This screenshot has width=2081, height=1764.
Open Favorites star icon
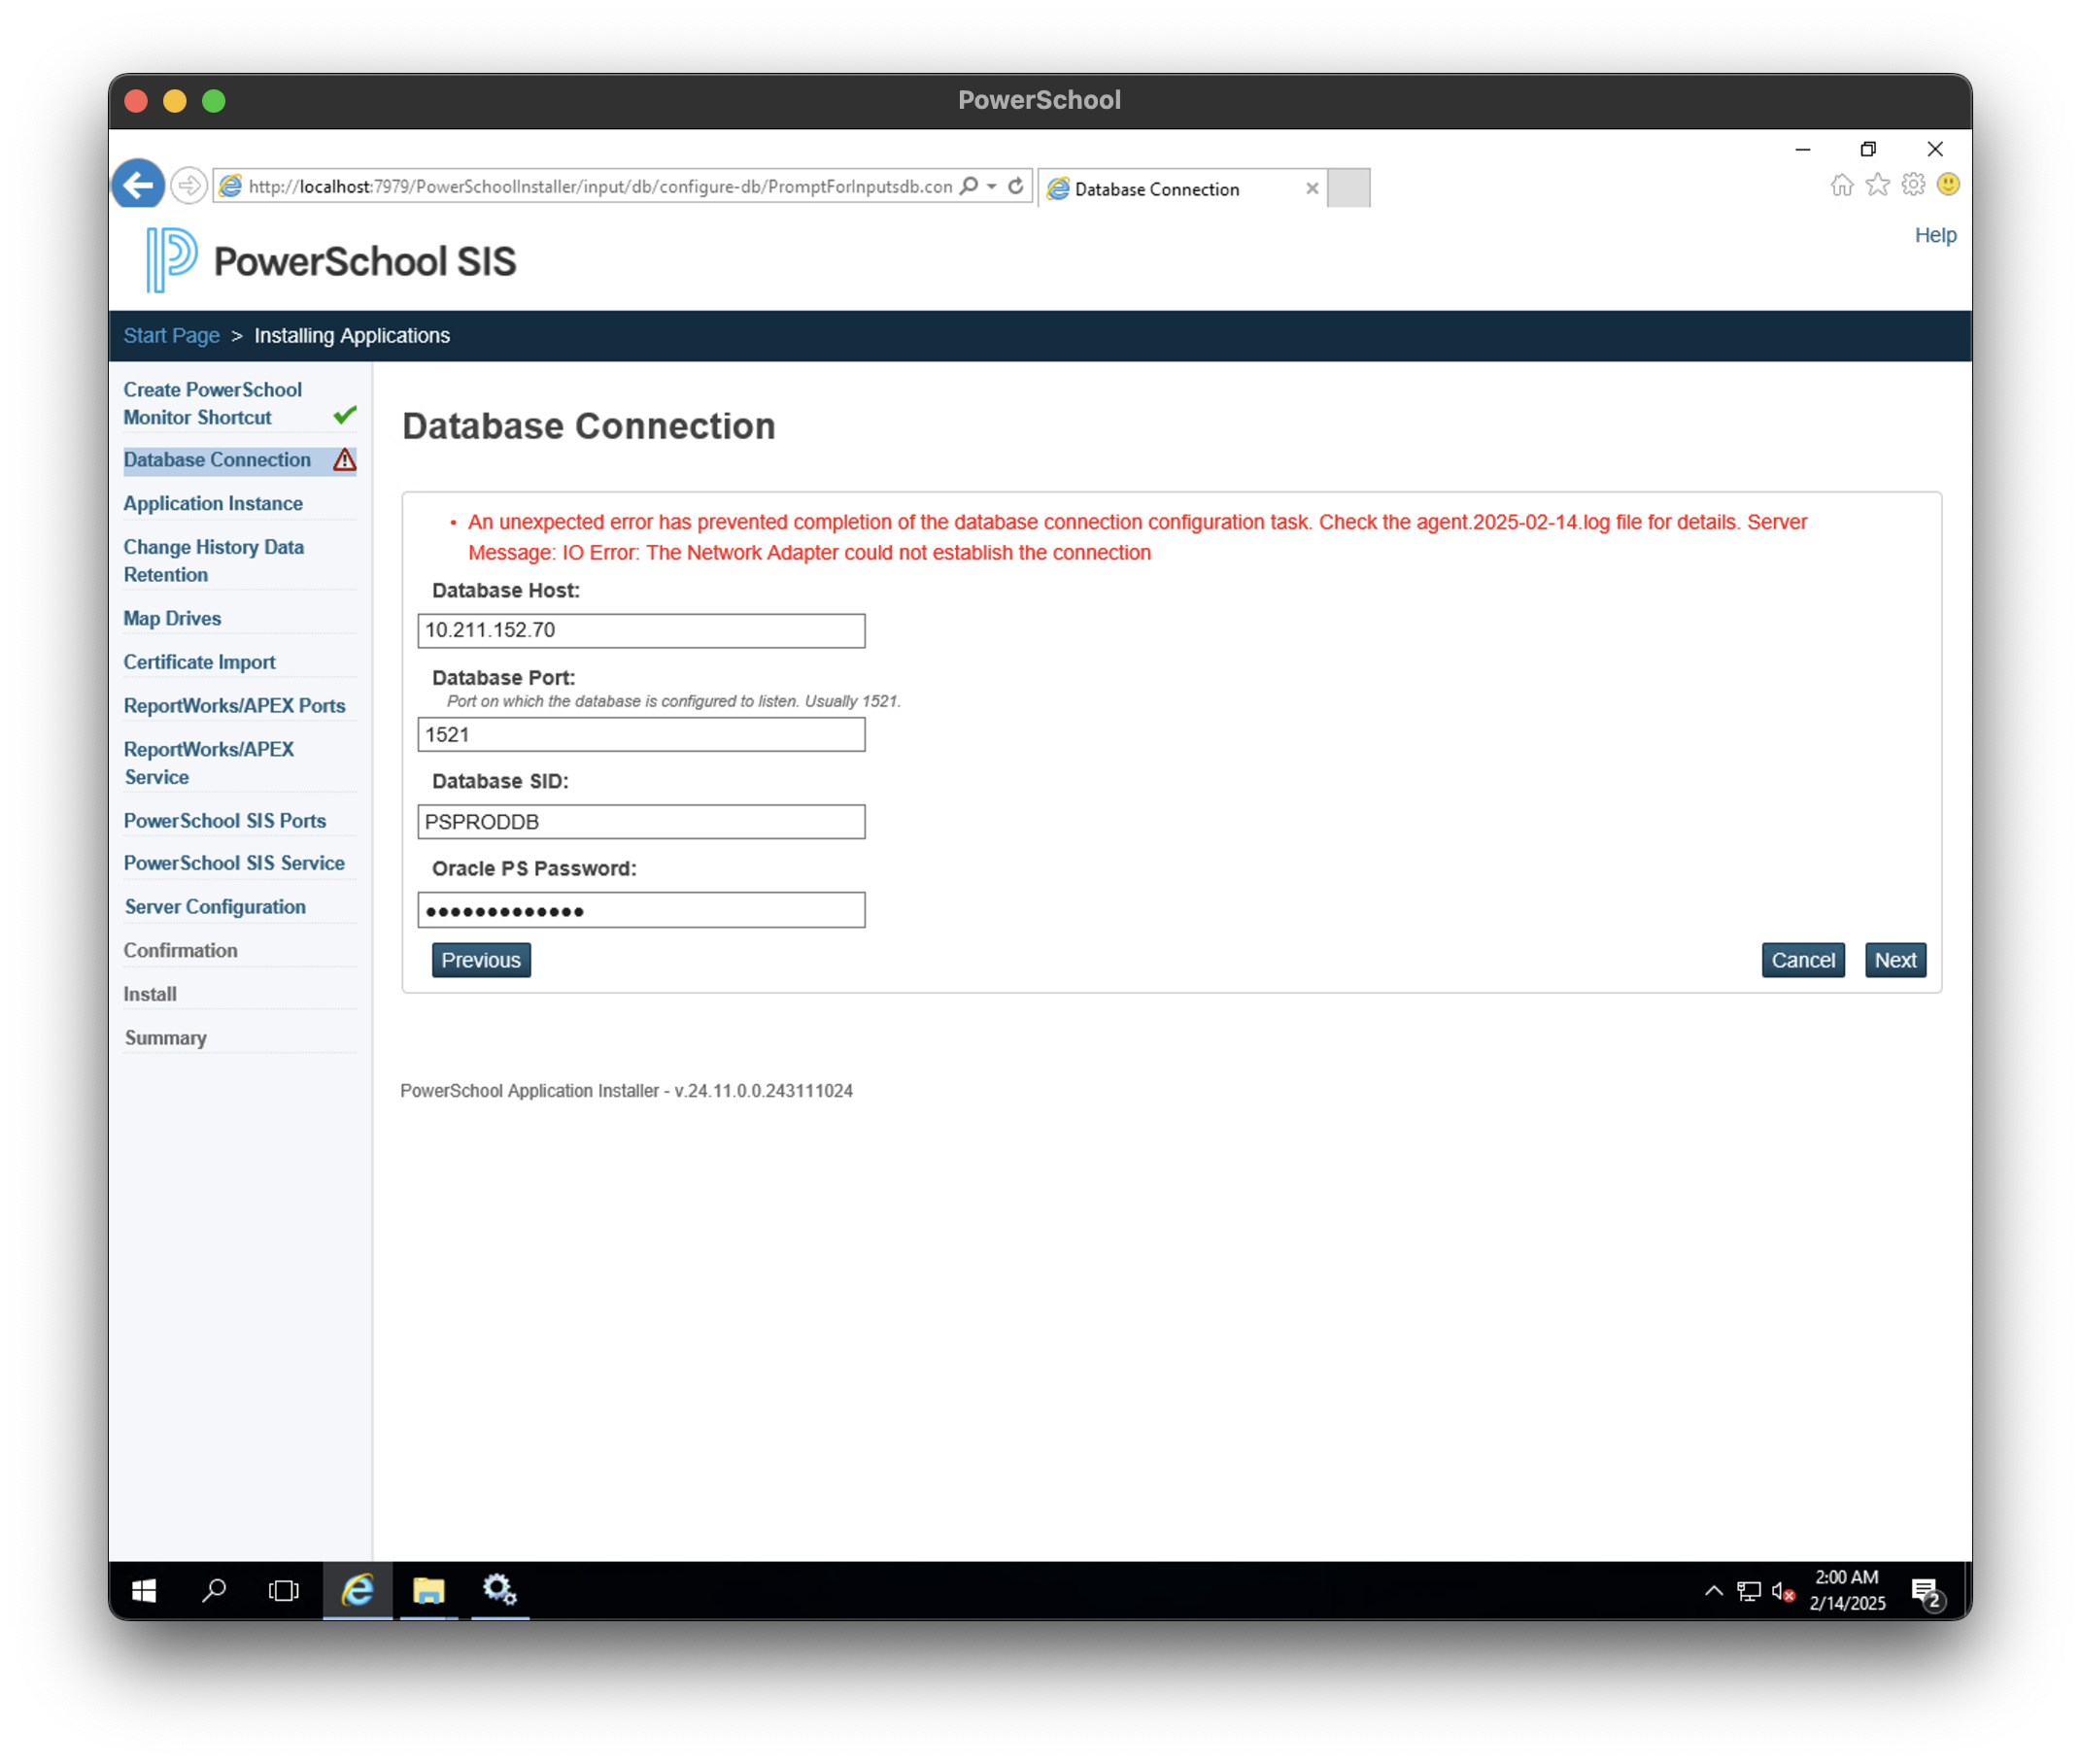[1877, 185]
